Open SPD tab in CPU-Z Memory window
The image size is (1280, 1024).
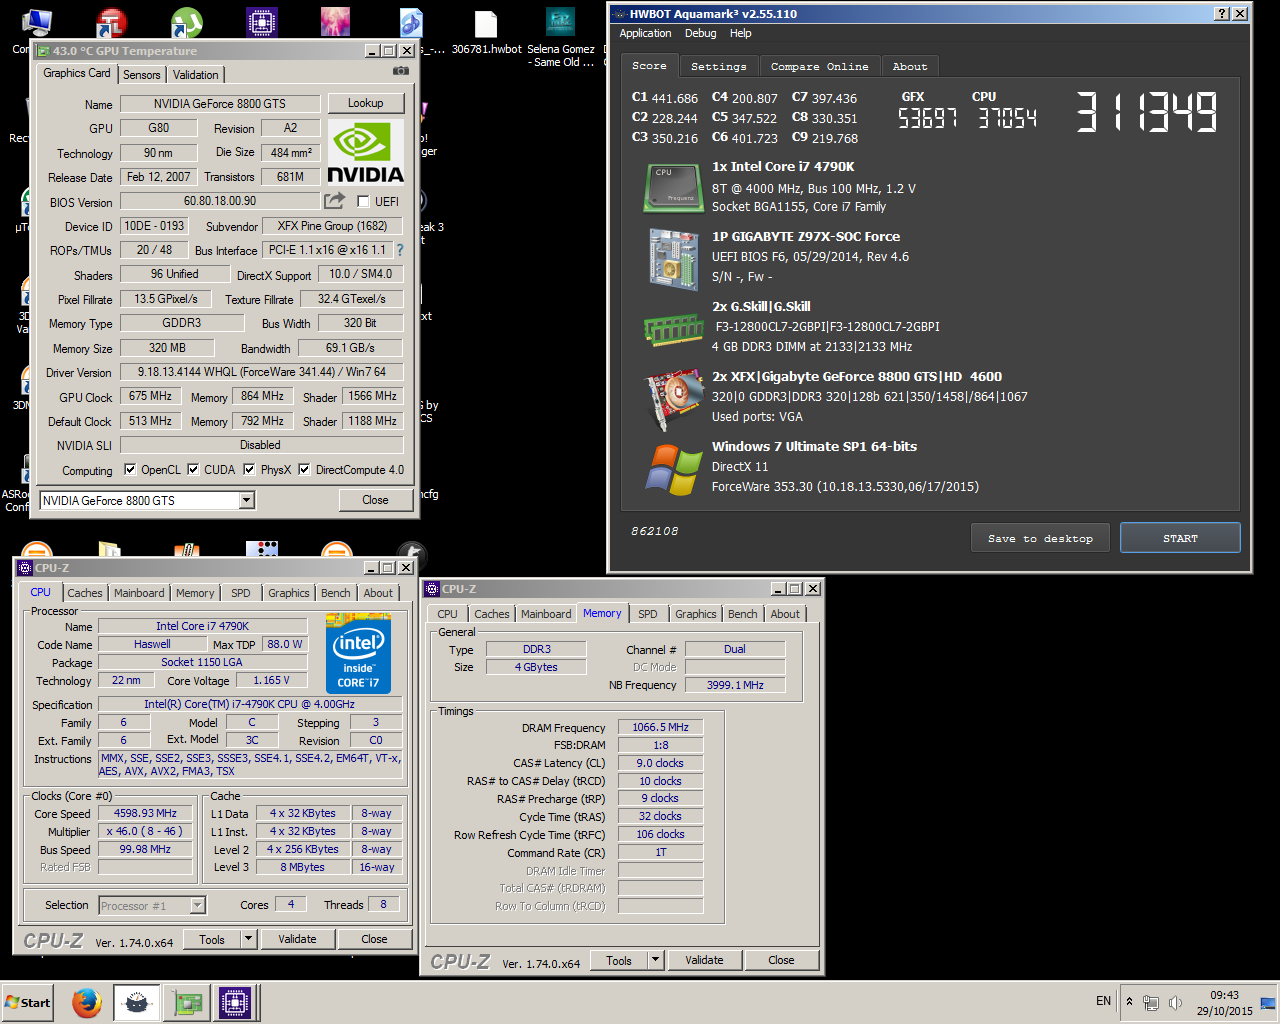(x=648, y=614)
